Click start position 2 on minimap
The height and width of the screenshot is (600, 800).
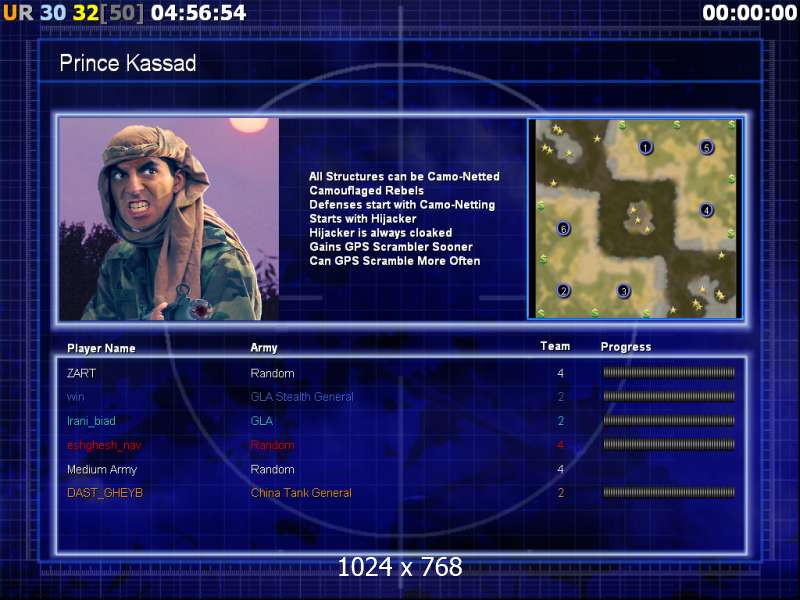(563, 291)
